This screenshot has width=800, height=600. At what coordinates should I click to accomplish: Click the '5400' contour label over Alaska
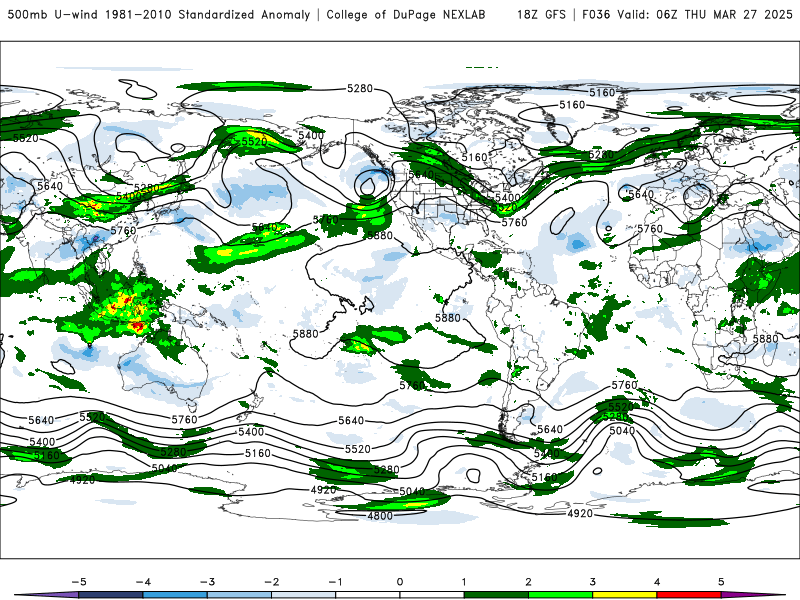click(311, 135)
